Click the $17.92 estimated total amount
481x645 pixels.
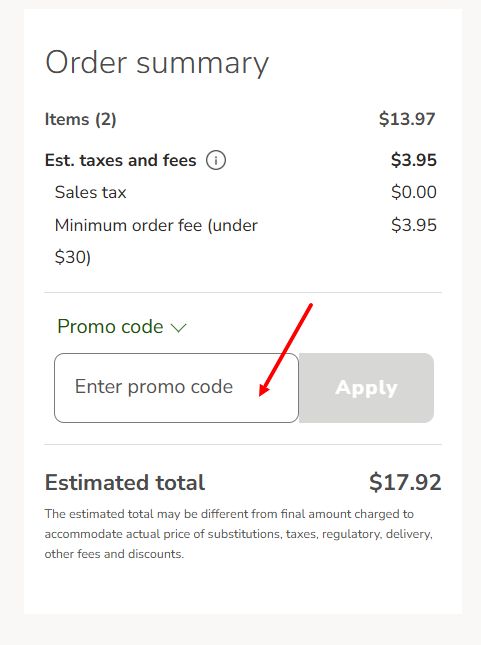pos(405,482)
